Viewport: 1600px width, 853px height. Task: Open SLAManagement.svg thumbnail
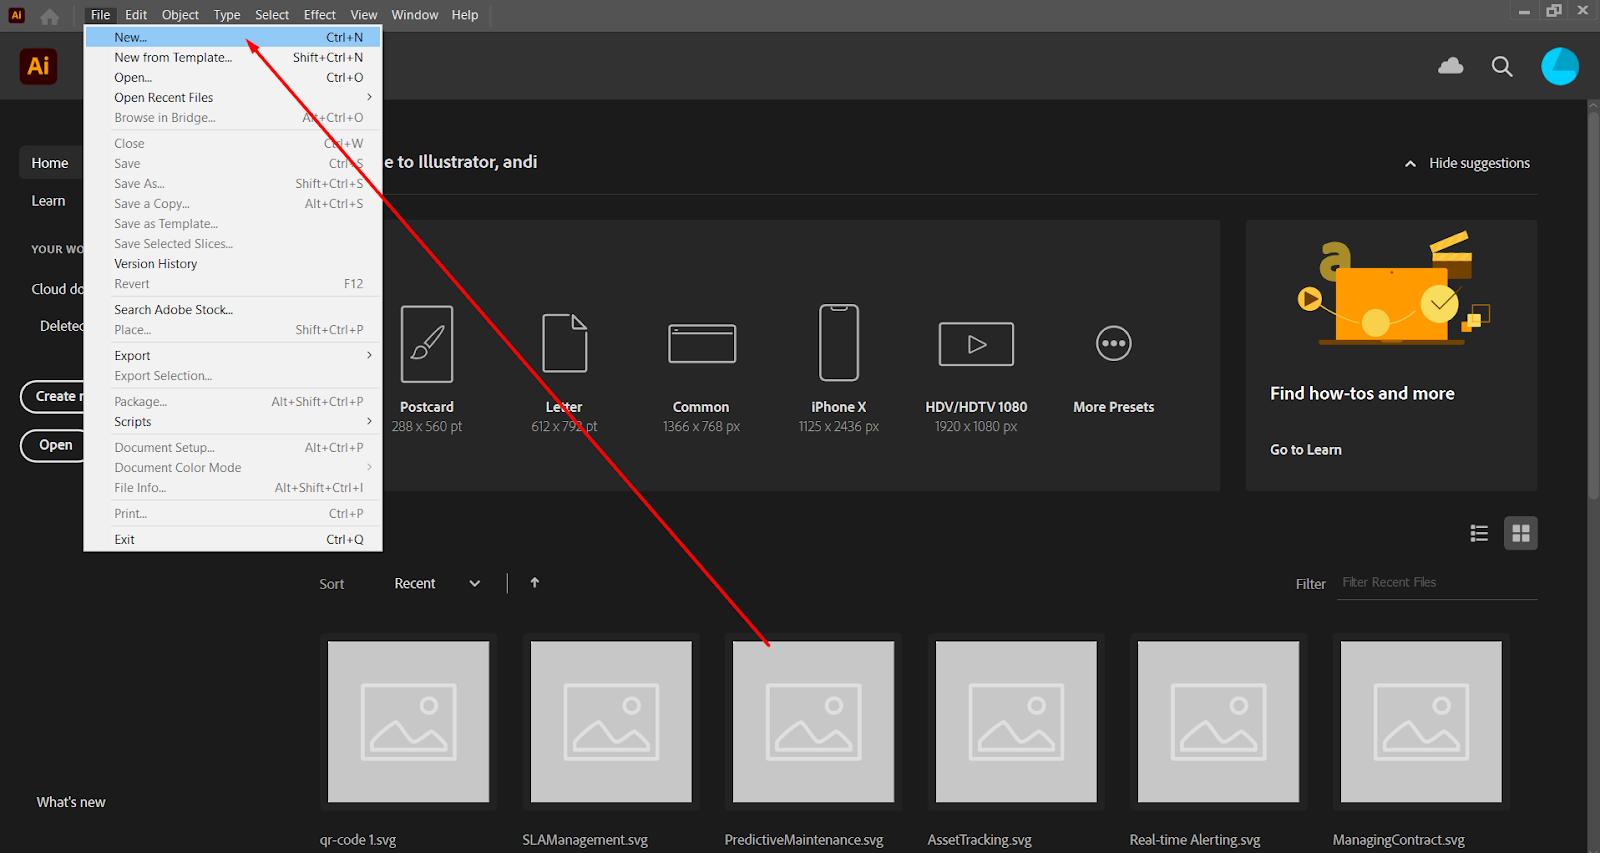click(611, 722)
